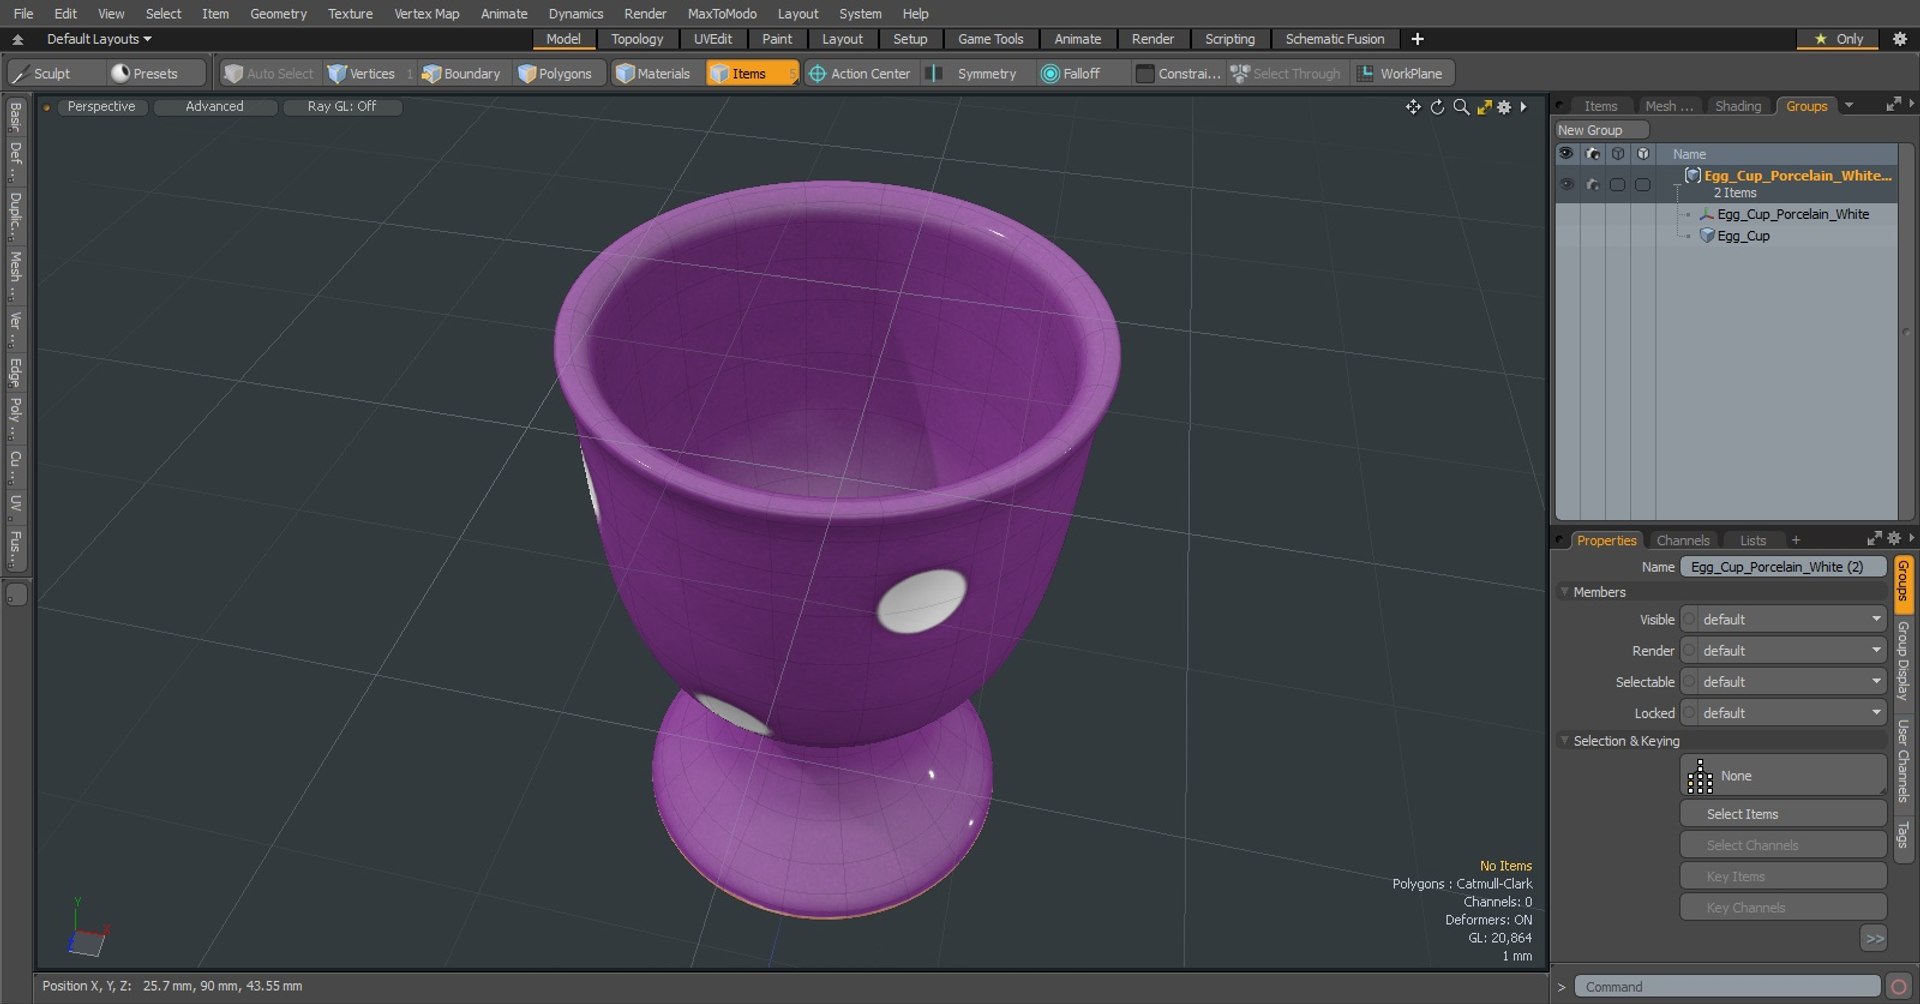The height and width of the screenshot is (1004, 1920).
Task: Toggle locked checkbox of the Egg_Cup_Porcelain_White group
Action: tap(1643, 184)
